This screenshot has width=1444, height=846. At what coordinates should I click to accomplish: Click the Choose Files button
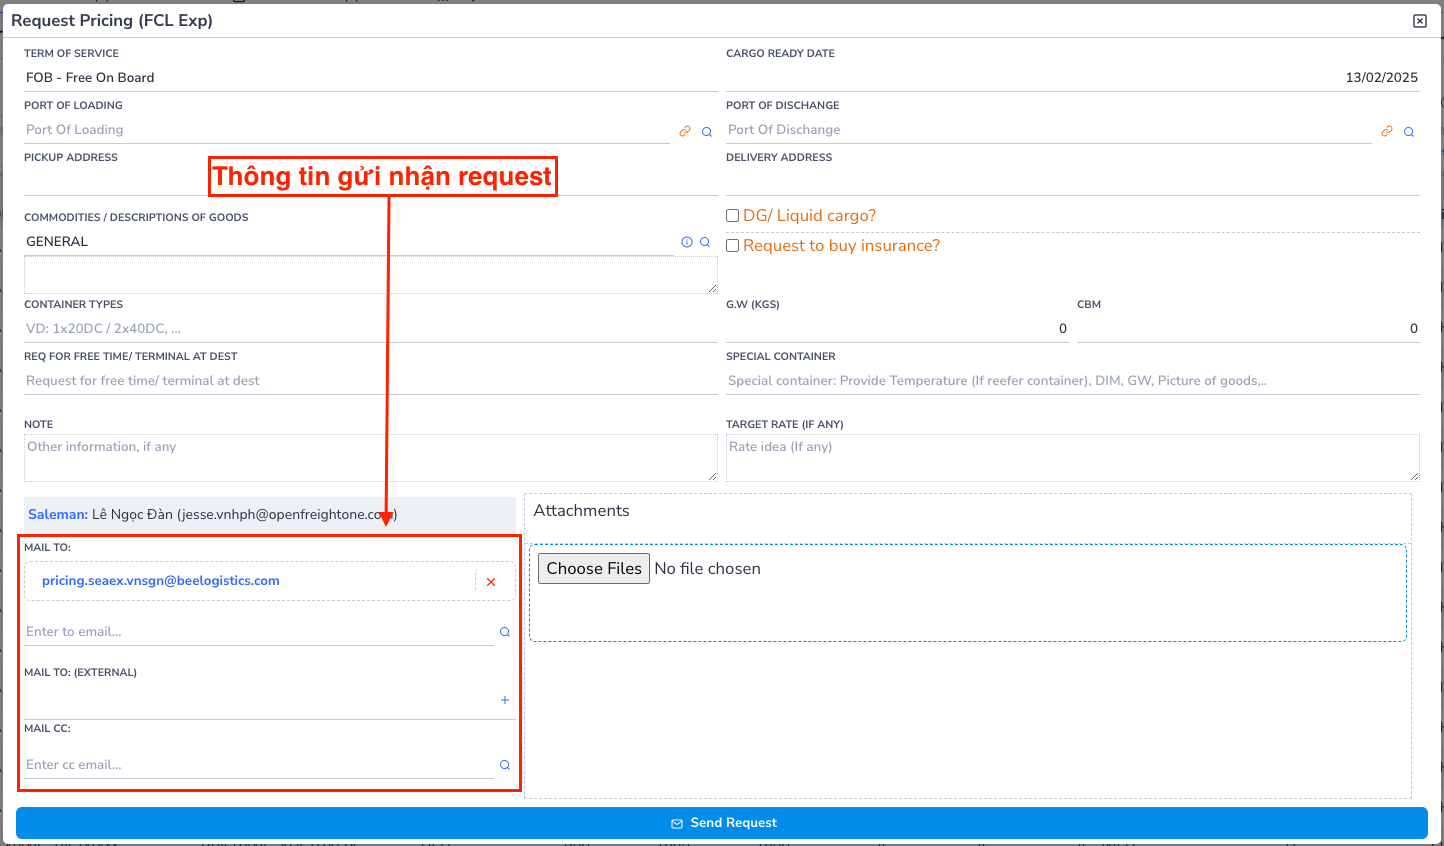(593, 568)
